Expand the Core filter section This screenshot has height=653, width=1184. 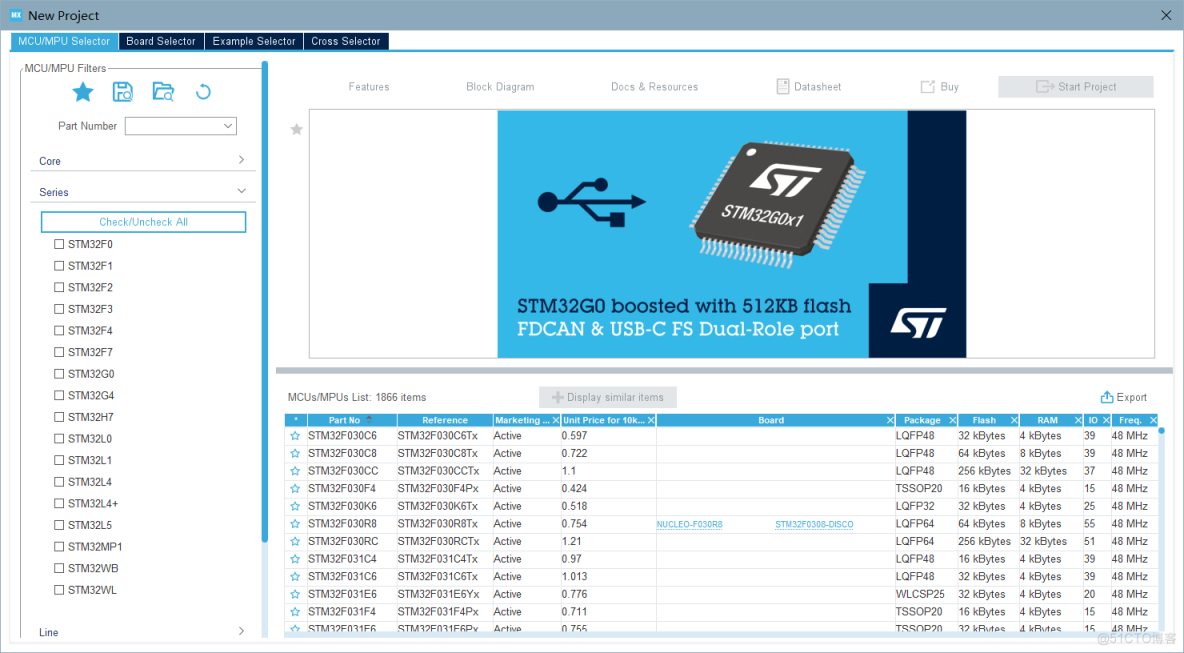point(241,159)
